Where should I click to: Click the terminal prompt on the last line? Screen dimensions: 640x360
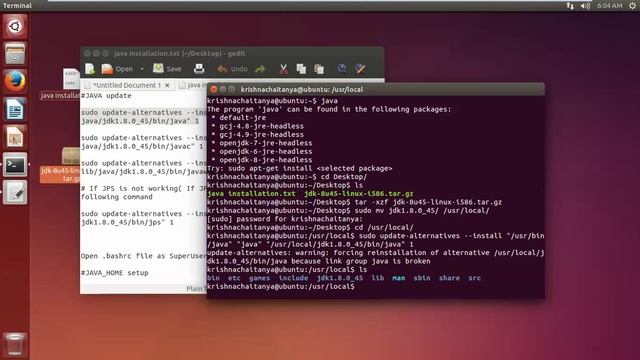[x=281, y=287]
